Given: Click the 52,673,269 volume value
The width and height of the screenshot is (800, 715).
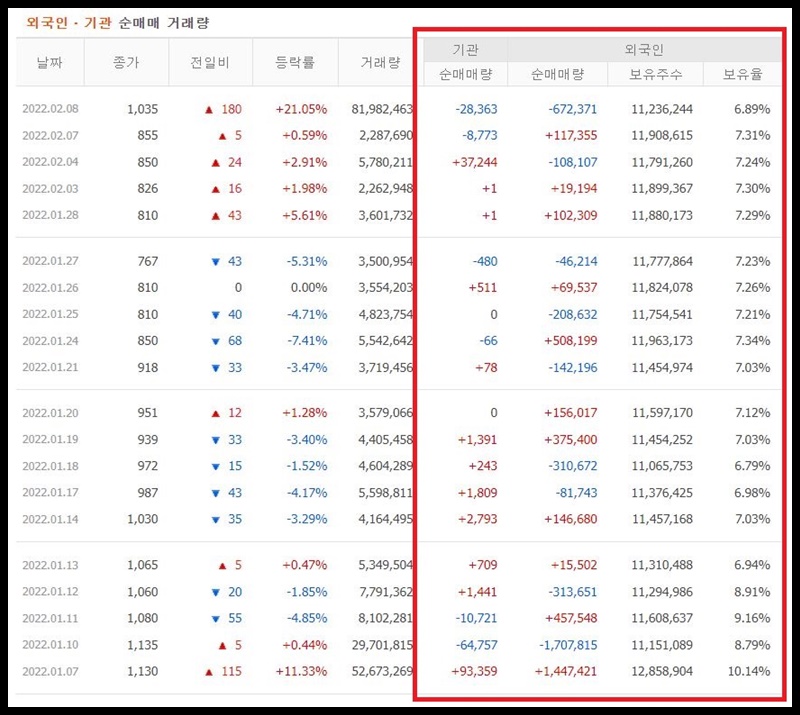Looking at the screenshot, I should pyautogui.click(x=382, y=671).
